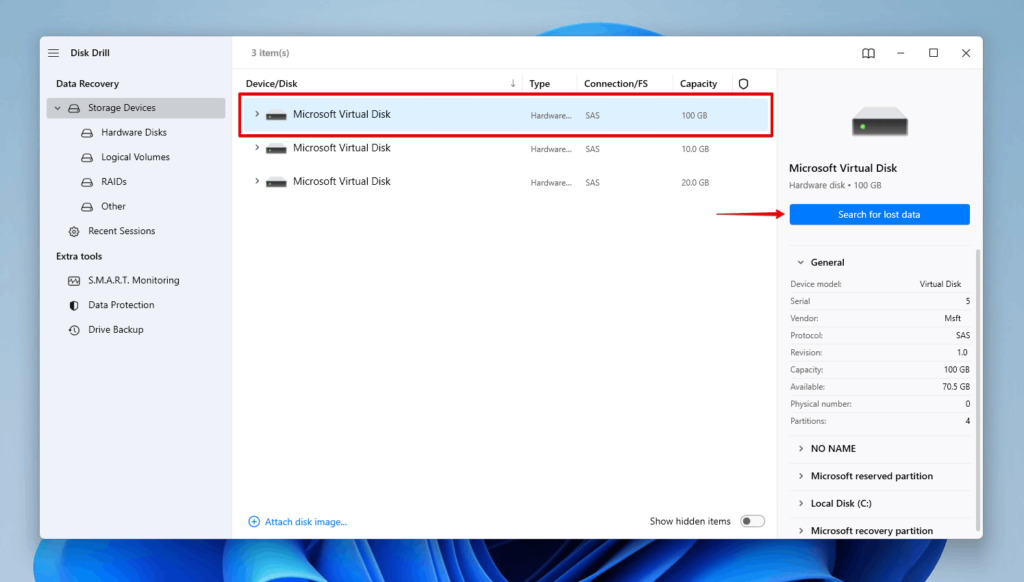This screenshot has height=582, width=1024.
Task: Open the Attach disk image link
Action: tap(297, 521)
